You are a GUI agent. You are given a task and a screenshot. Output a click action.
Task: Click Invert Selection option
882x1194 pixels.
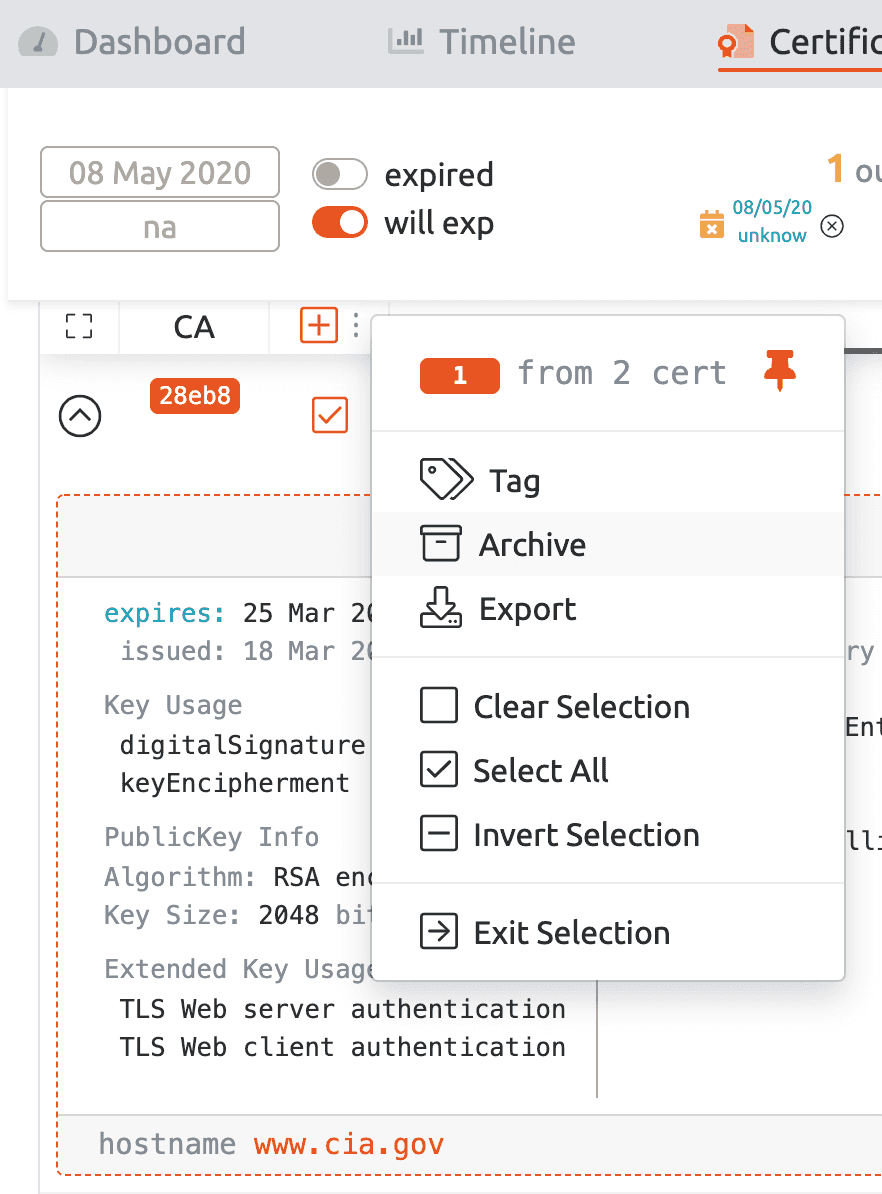click(x=585, y=835)
